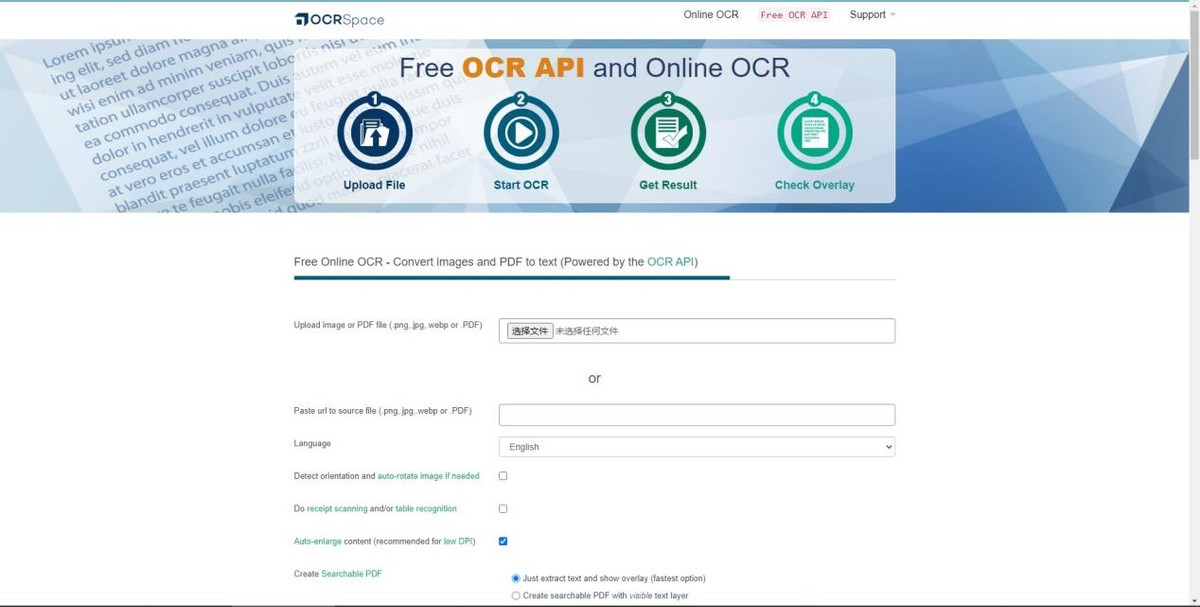Enable receipt scanning table recognition checkbox

(503, 509)
